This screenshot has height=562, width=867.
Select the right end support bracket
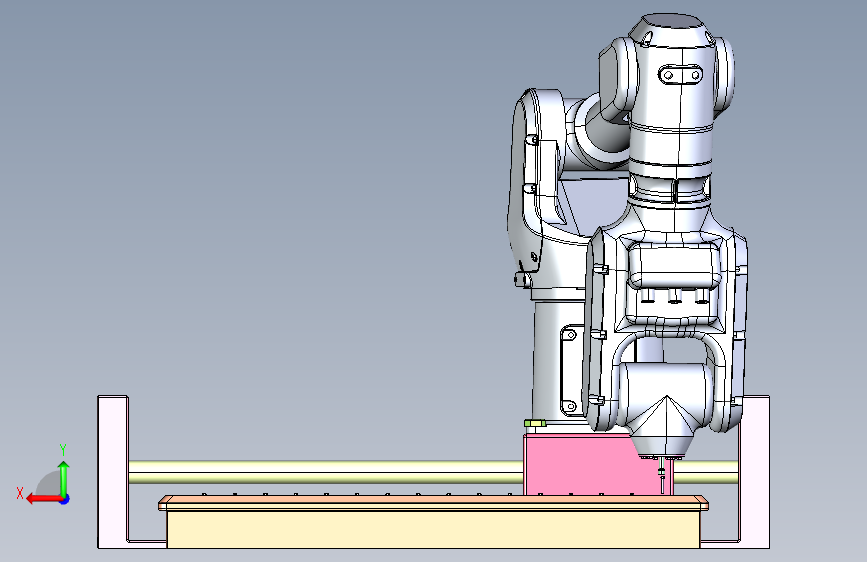tap(754, 472)
